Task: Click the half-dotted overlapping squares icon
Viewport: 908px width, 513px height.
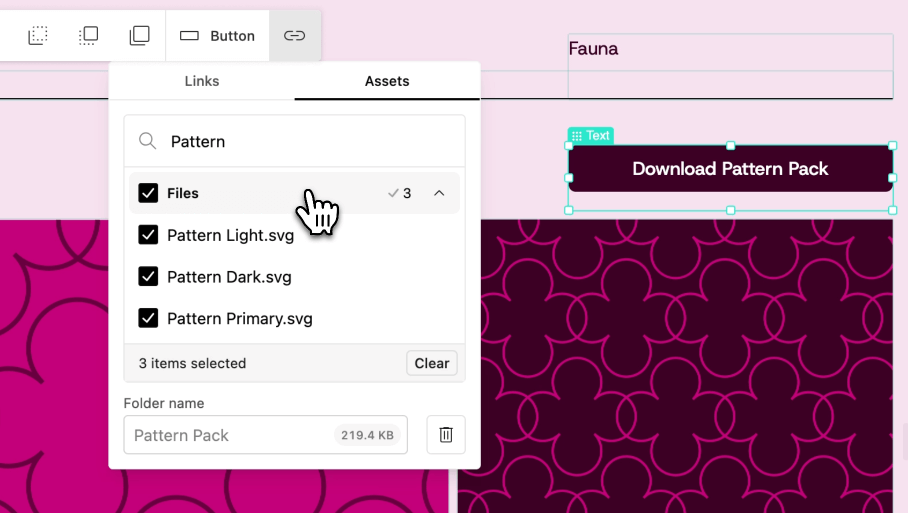Action: pyautogui.click(x=89, y=36)
